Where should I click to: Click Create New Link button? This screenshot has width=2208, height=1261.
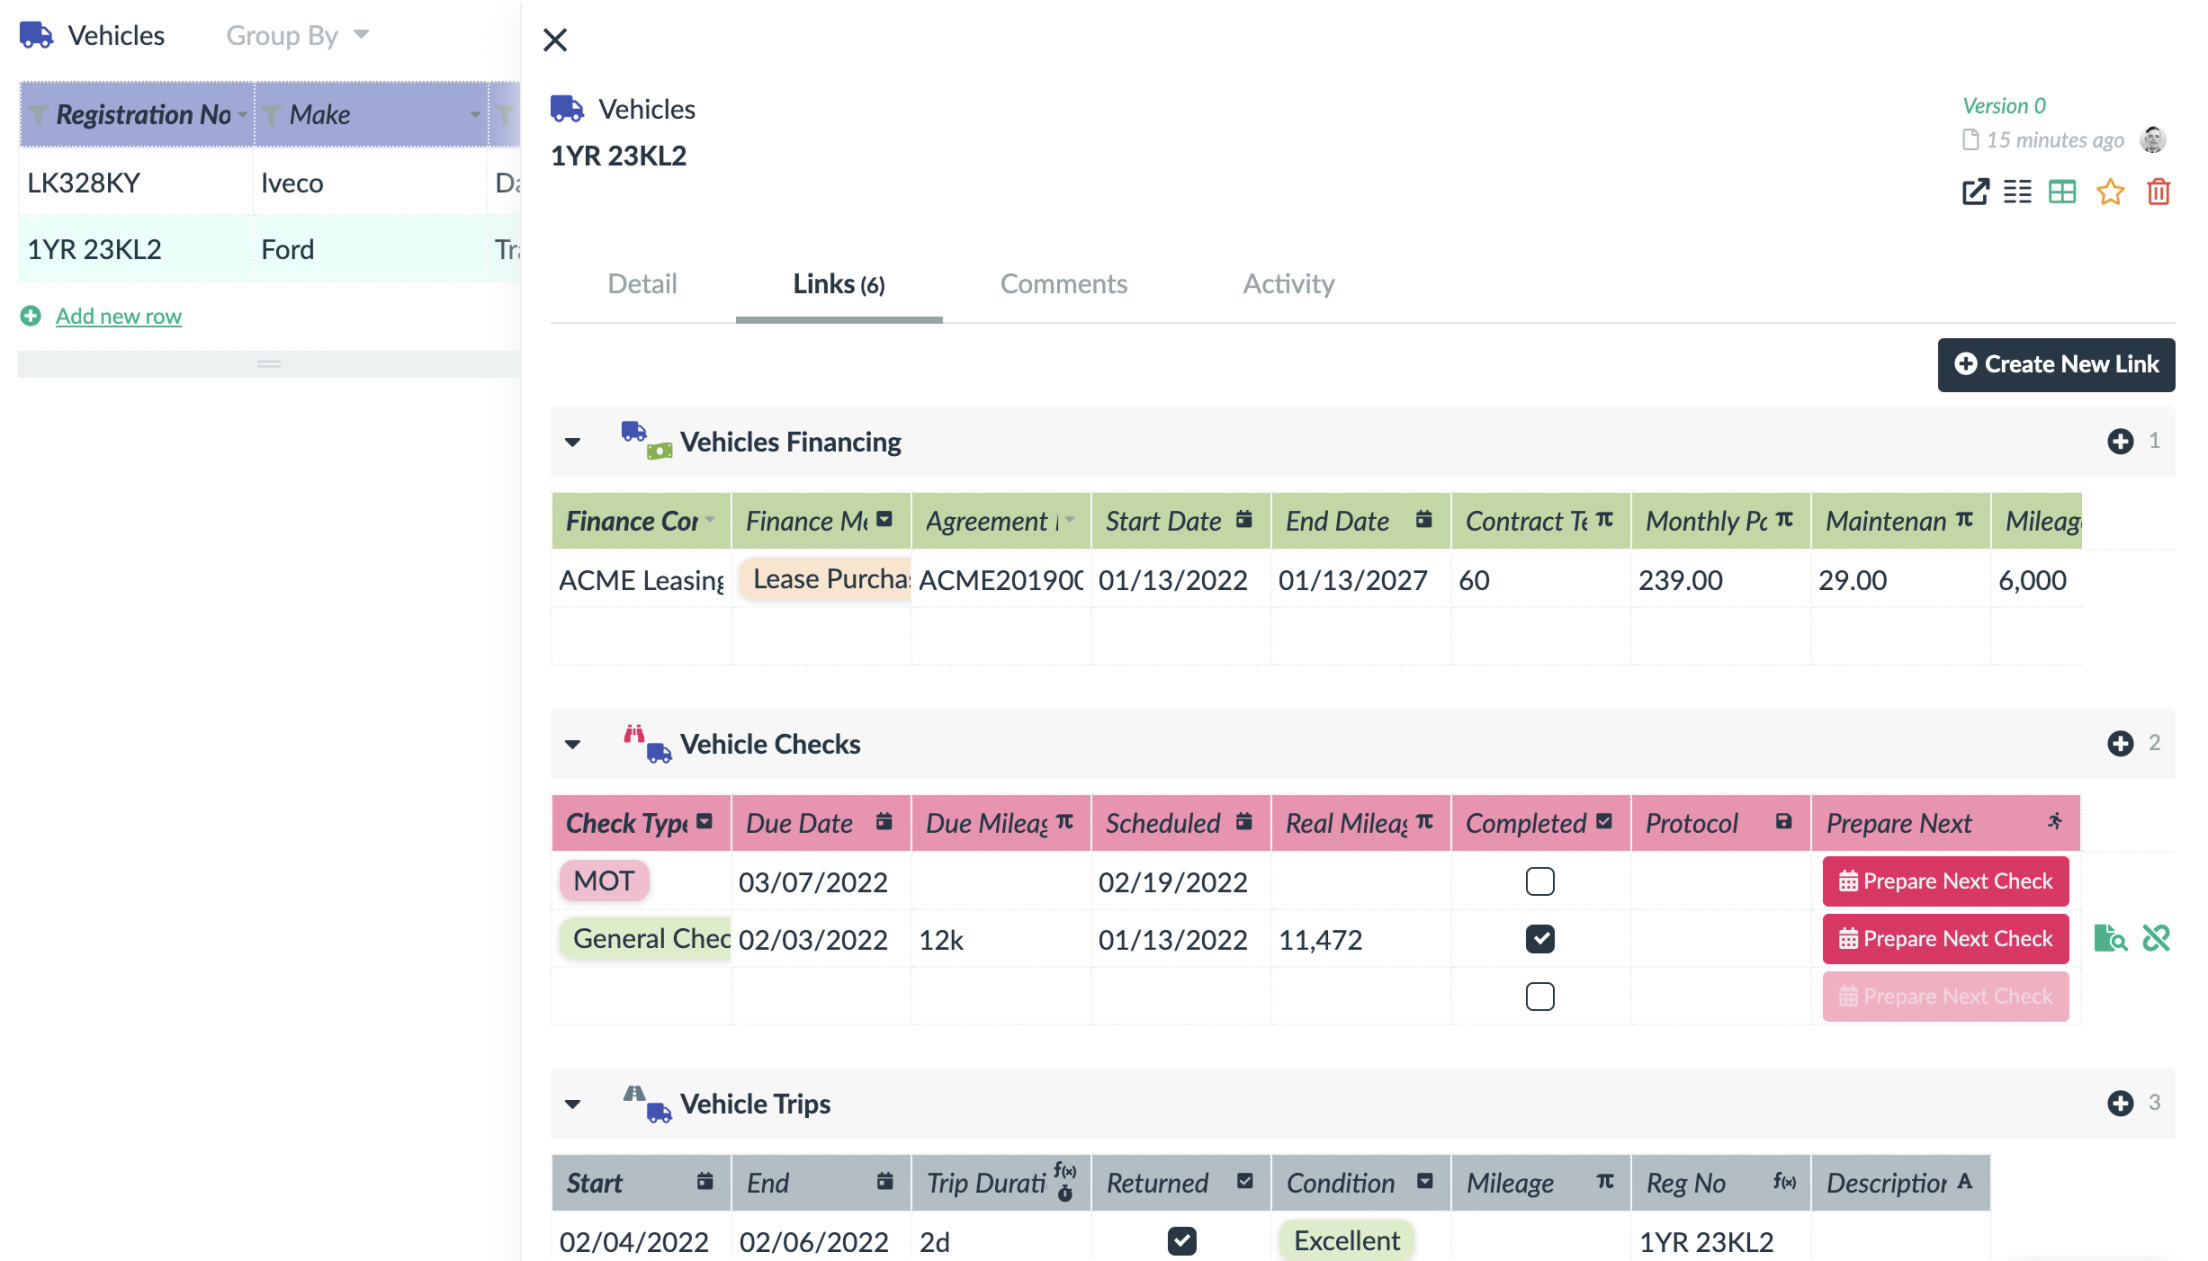[2055, 364]
